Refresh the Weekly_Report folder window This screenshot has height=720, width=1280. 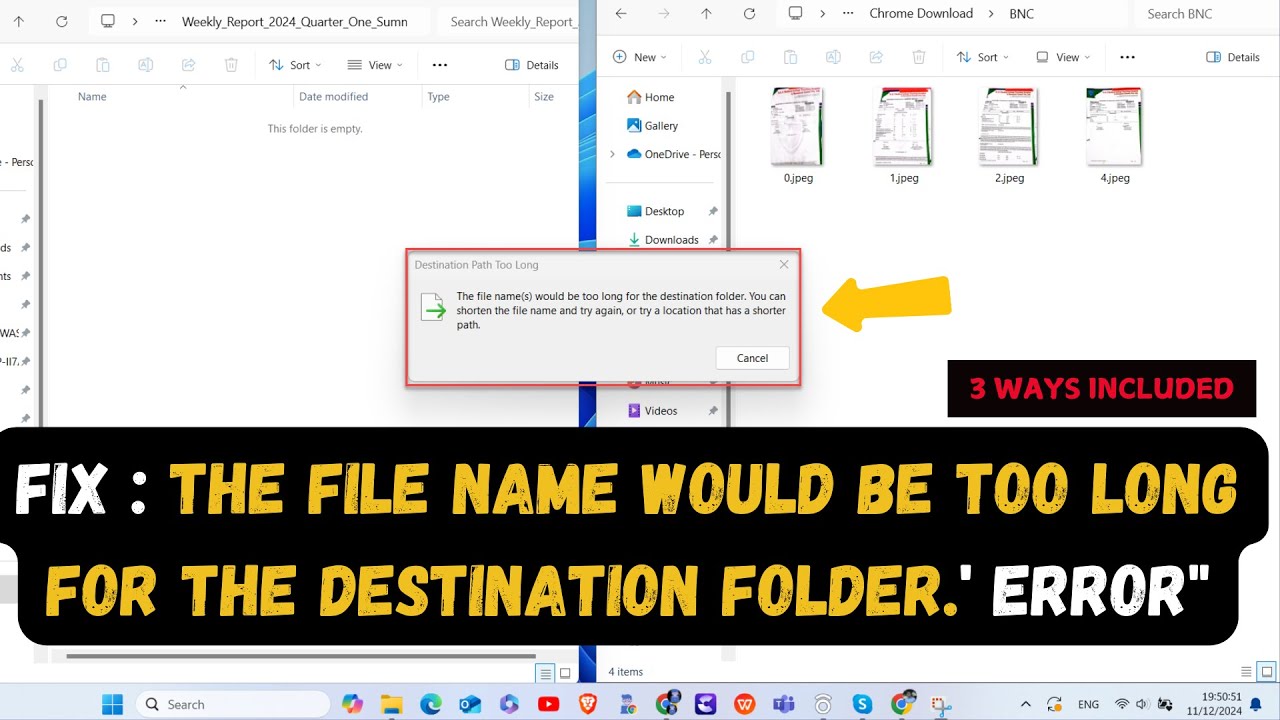point(61,21)
